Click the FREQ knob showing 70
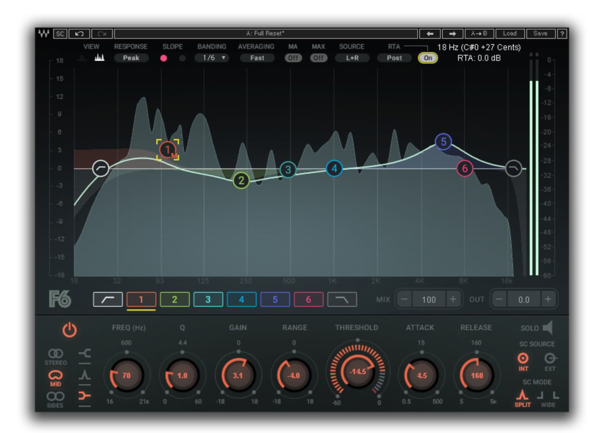600x433 pixels. [x=126, y=376]
